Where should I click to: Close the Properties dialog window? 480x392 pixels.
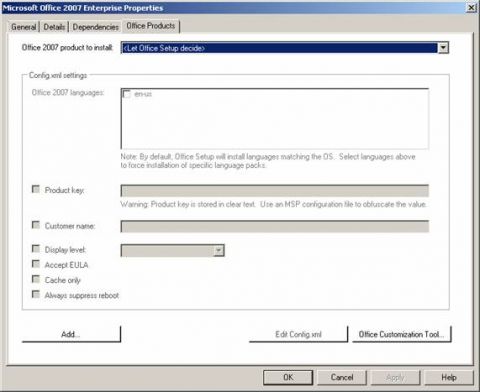coord(471,8)
